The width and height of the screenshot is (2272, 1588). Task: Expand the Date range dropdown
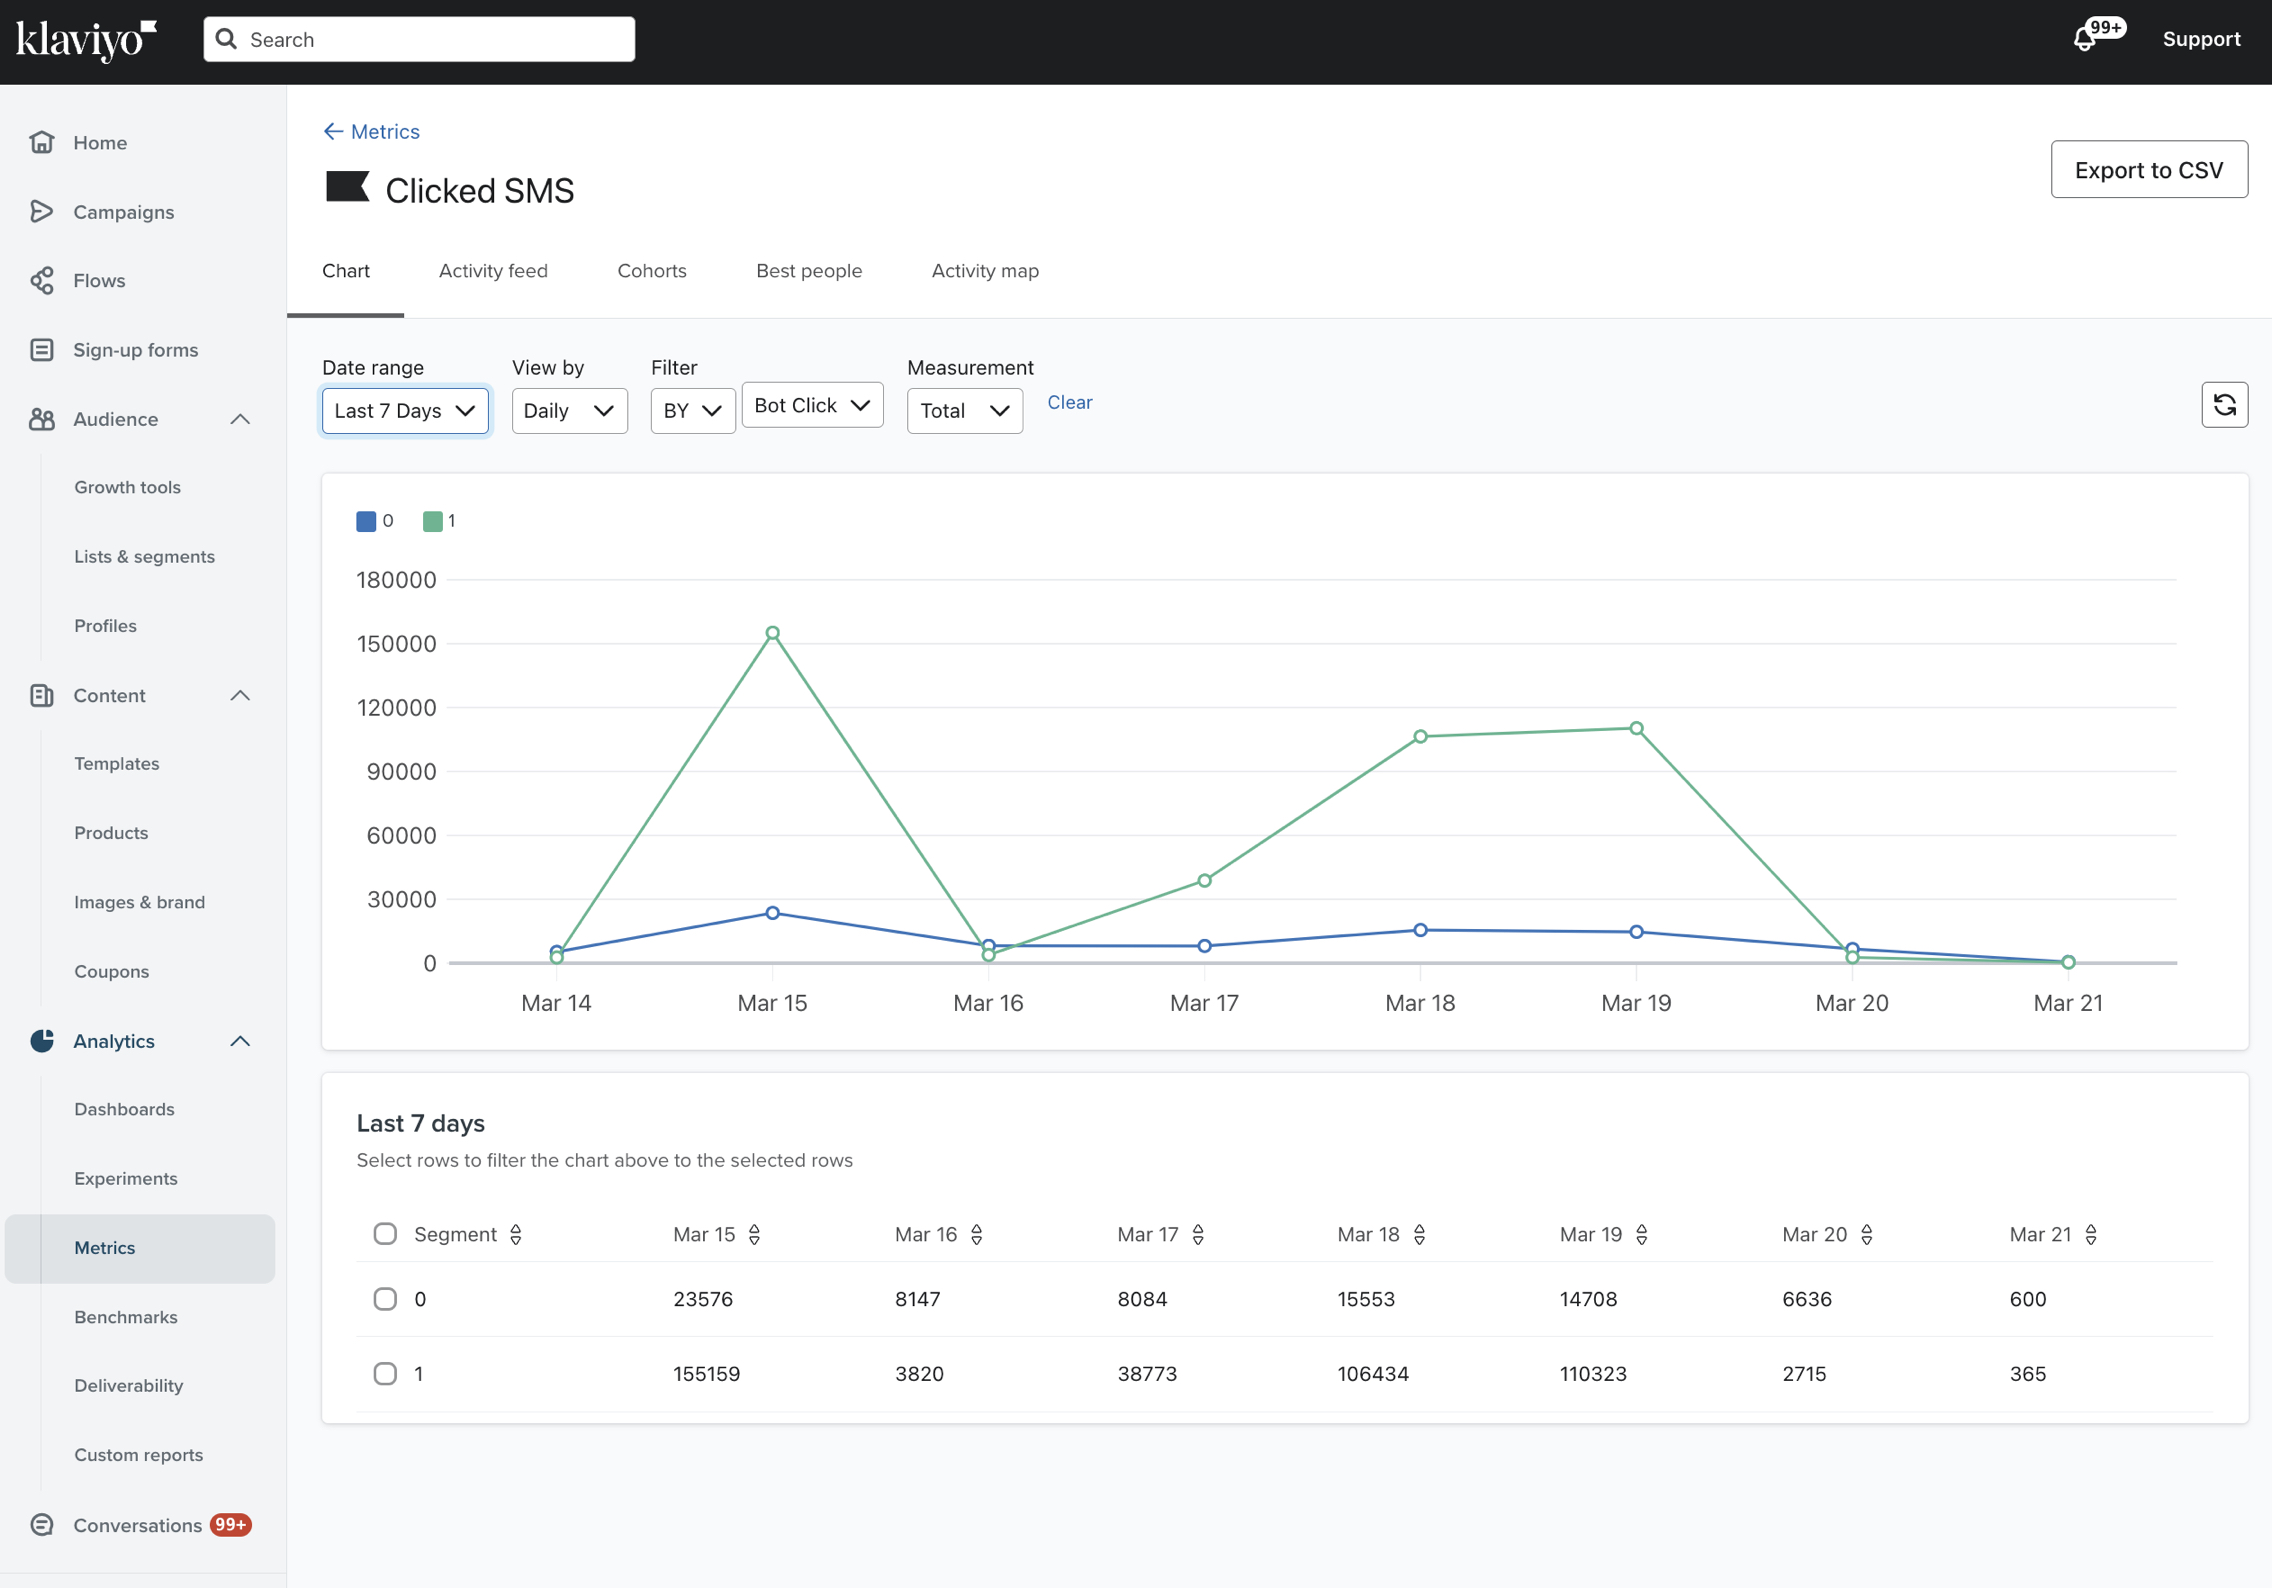402,409
